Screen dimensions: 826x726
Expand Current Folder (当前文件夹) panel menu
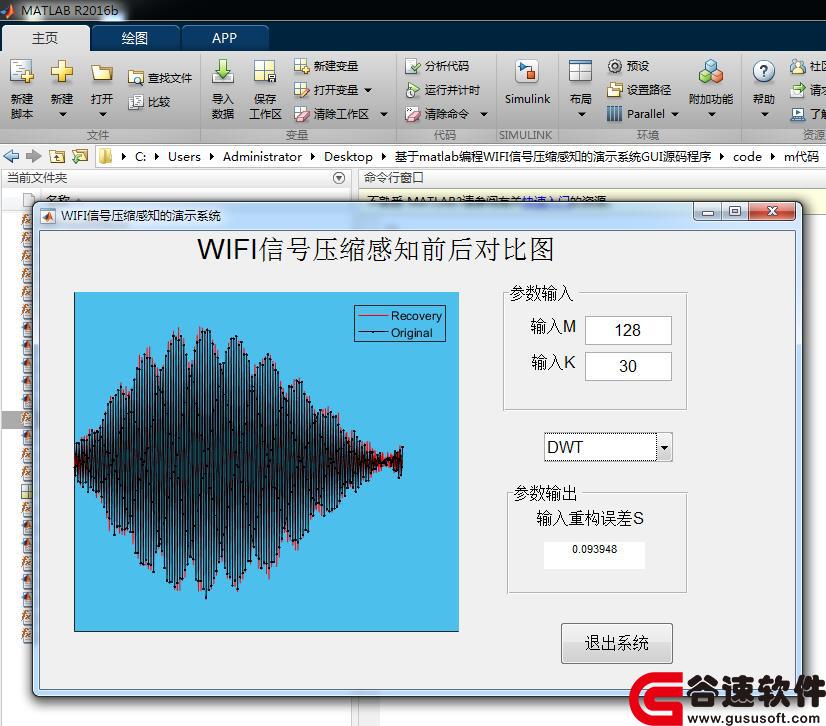[x=339, y=178]
